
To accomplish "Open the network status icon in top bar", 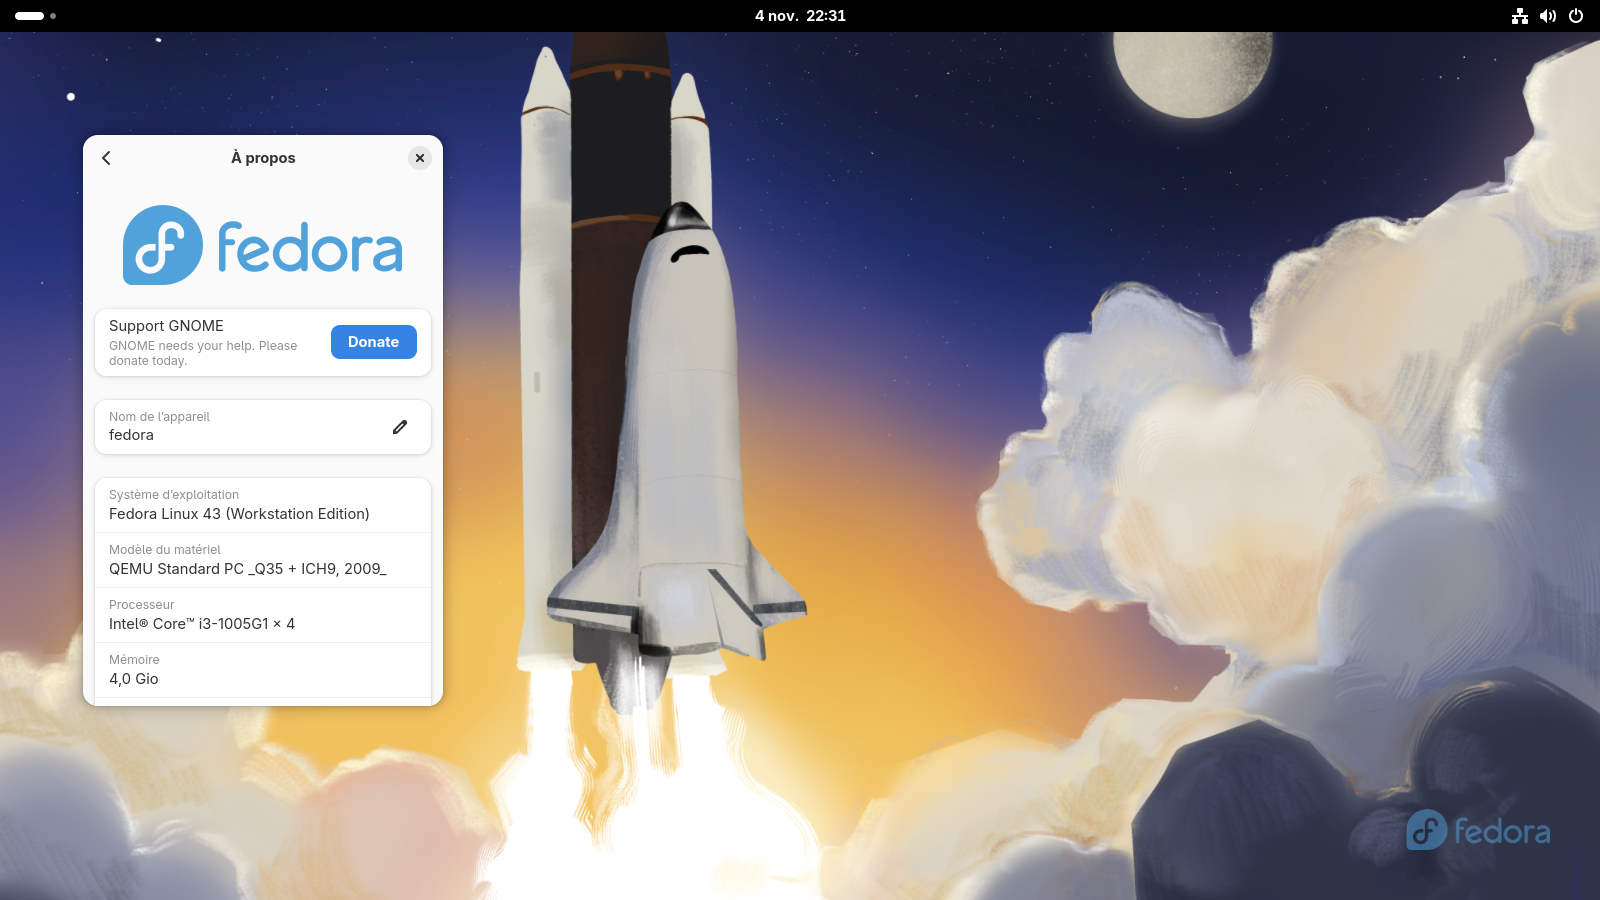I will tap(1519, 16).
